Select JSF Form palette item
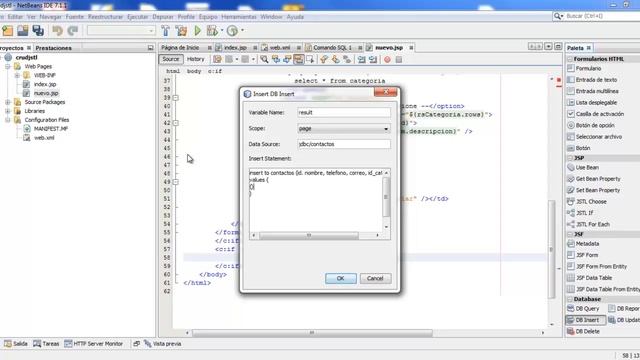The image size is (640, 360). pos(583,255)
